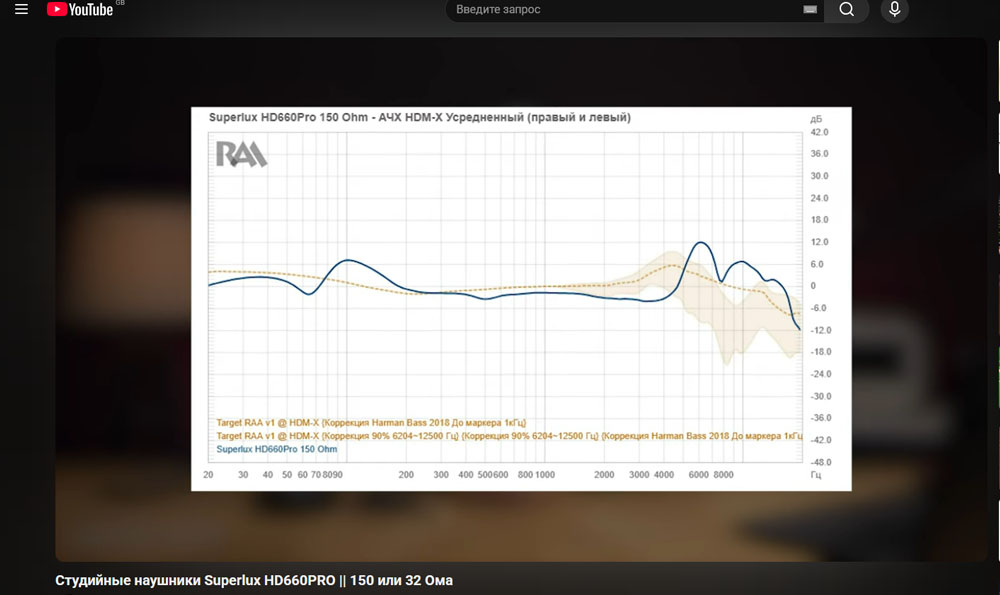Click the "Гц" horizontal axis label
This screenshot has height=595, width=1000.
click(816, 476)
